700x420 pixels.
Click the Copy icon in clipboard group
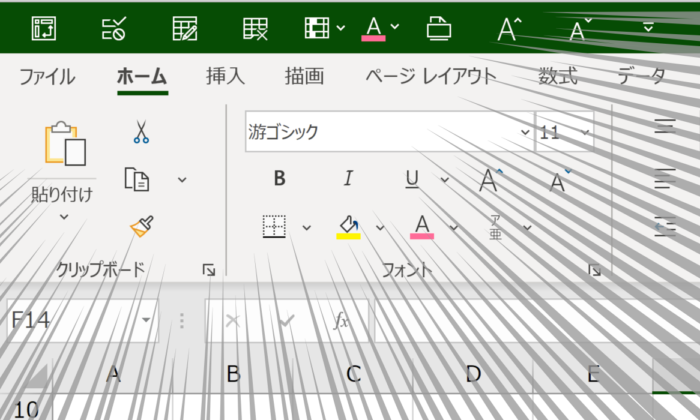[137, 179]
